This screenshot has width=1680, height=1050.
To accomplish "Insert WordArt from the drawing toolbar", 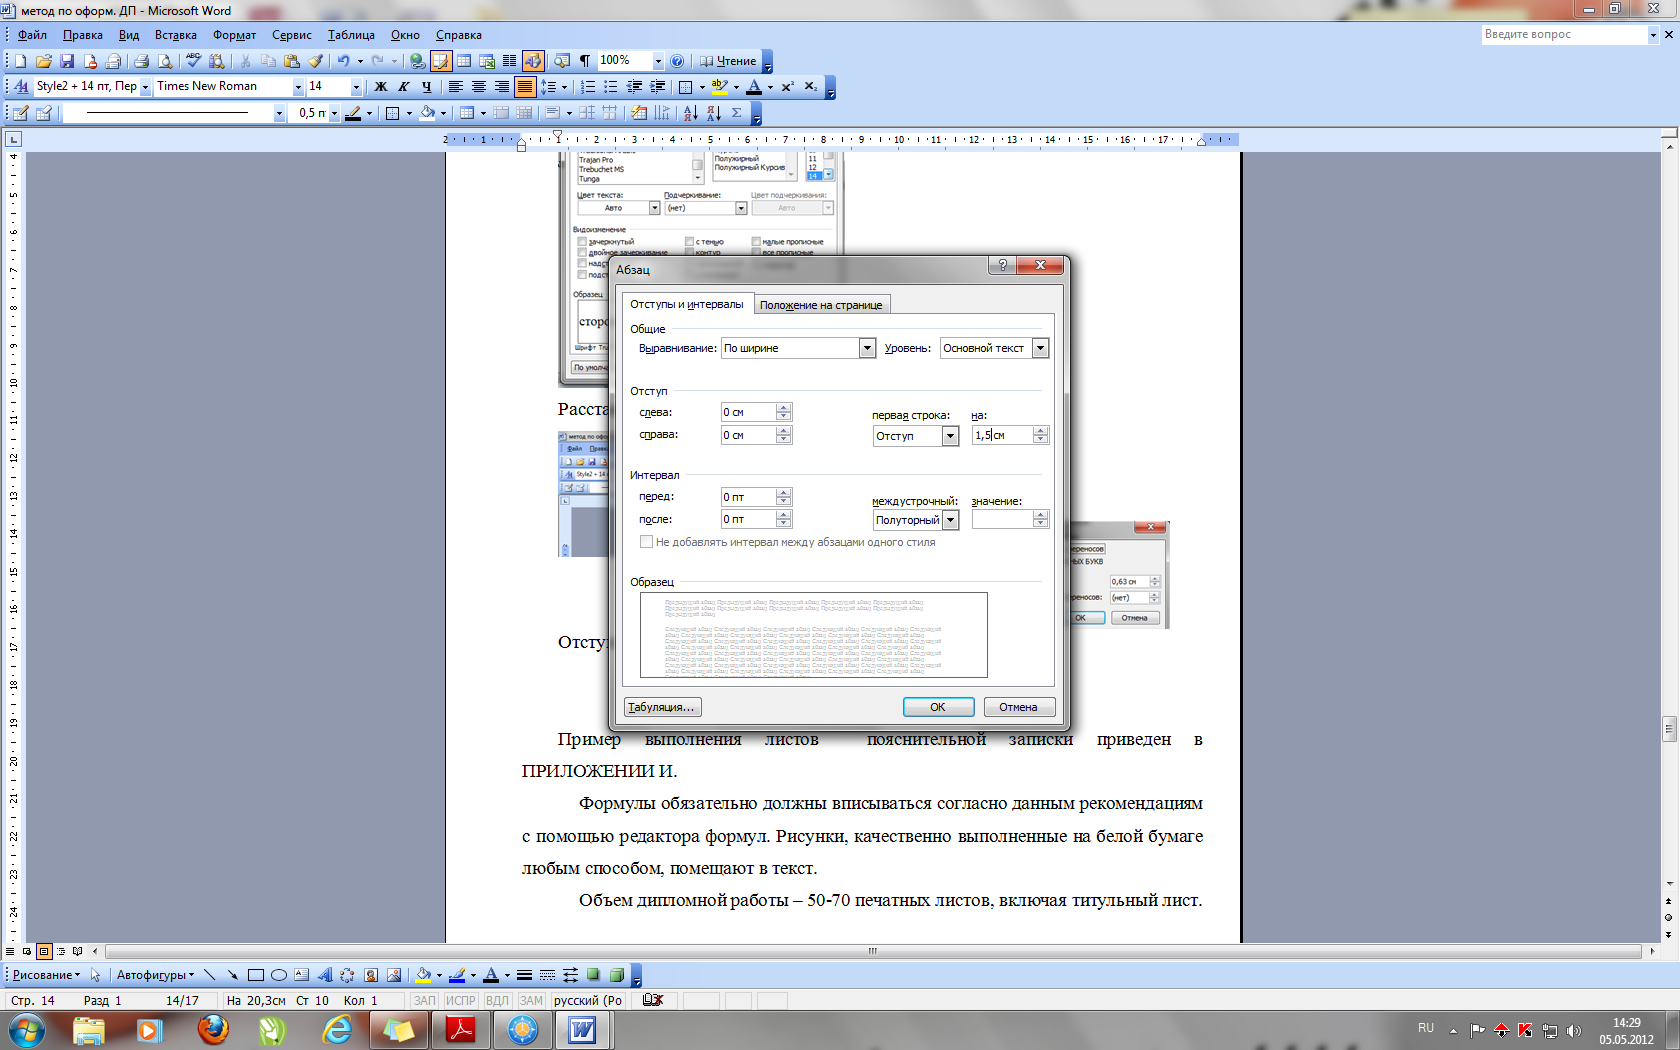I will coord(324,975).
